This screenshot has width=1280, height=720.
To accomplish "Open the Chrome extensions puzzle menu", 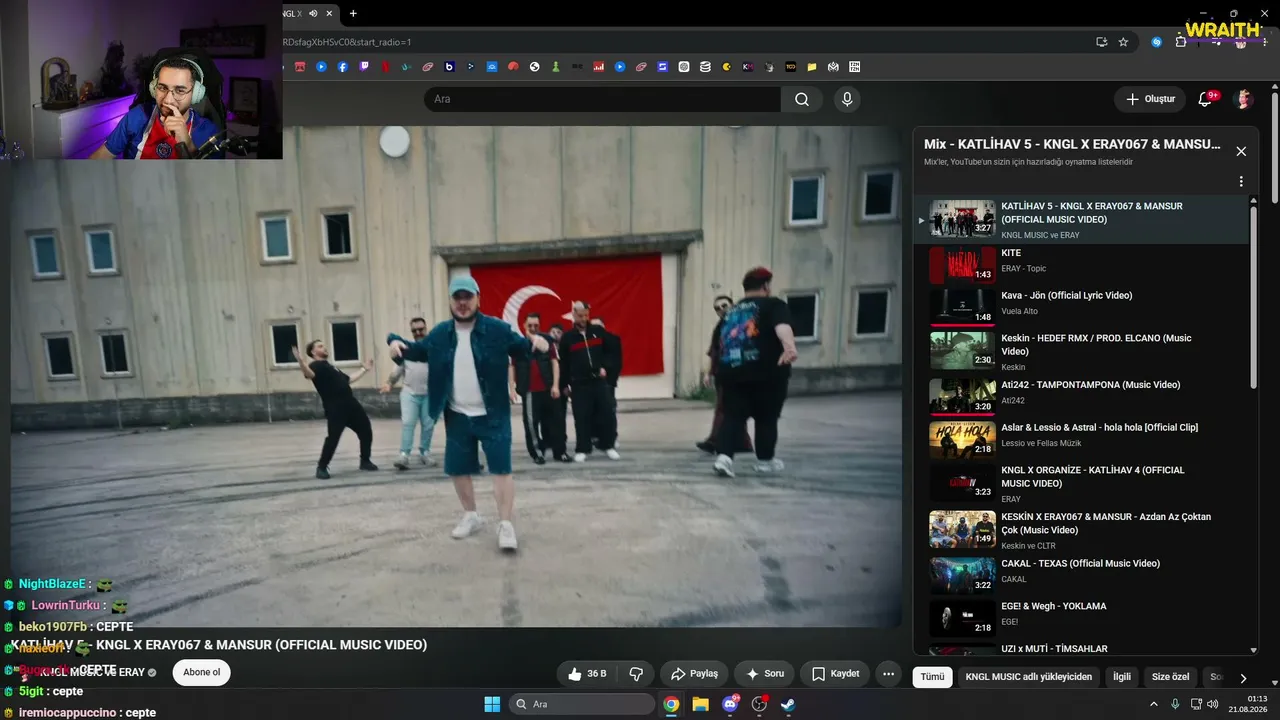I will click(1181, 42).
